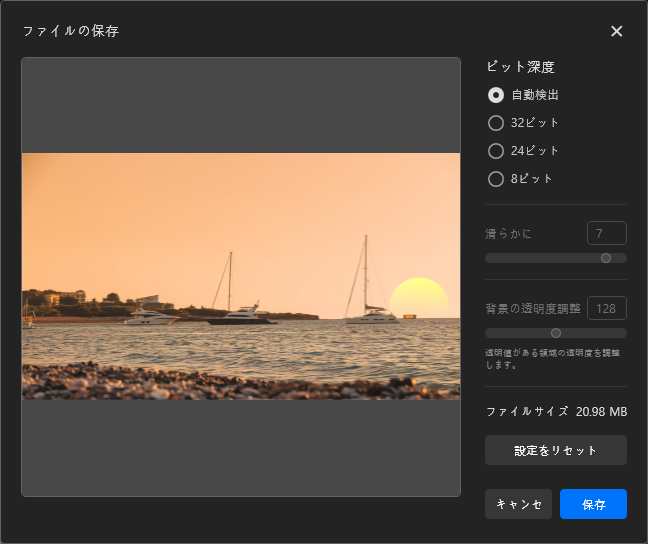Cancel saving with the キャンセル button
Screen dimensions: 648x544
pos(518,504)
